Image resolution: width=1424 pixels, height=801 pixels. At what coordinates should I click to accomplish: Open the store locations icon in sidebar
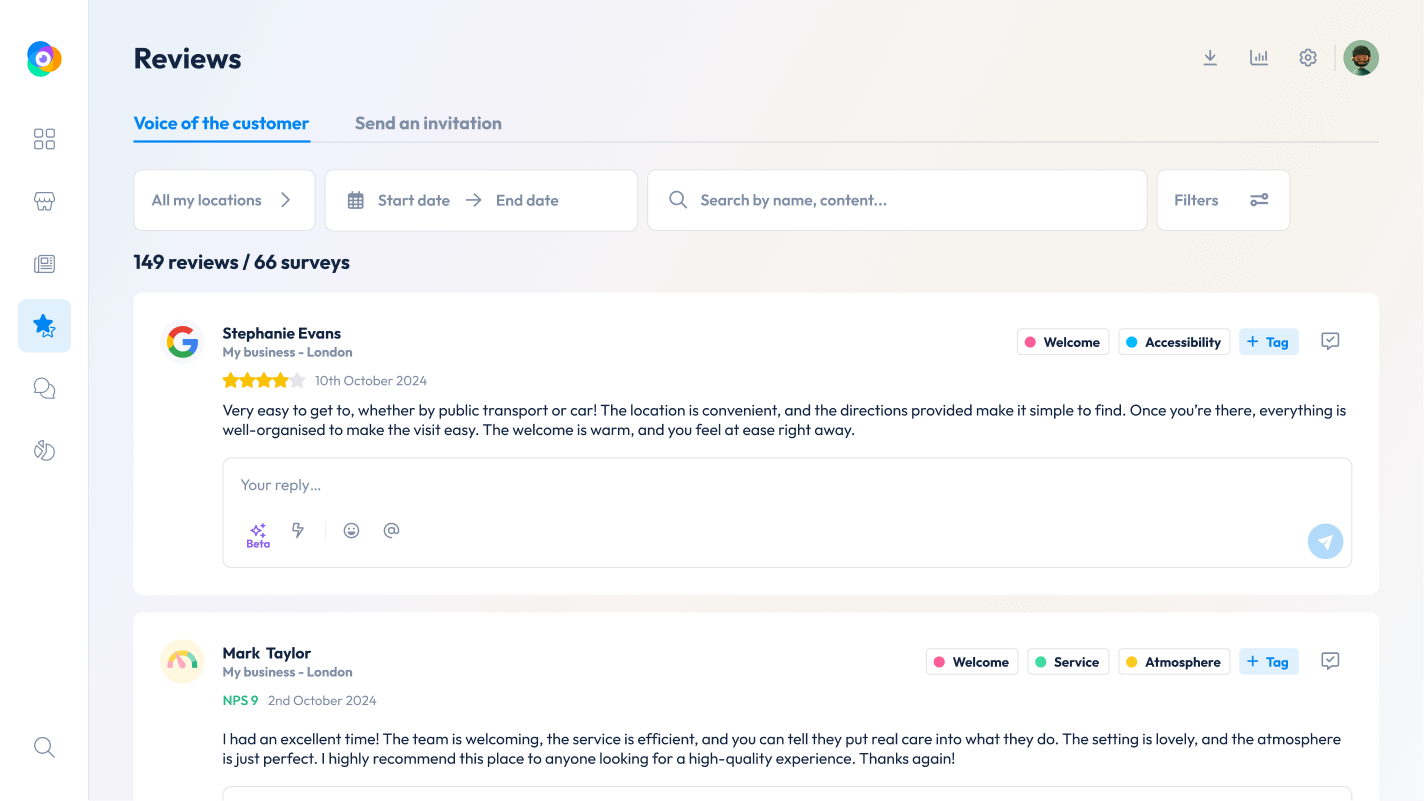click(44, 201)
